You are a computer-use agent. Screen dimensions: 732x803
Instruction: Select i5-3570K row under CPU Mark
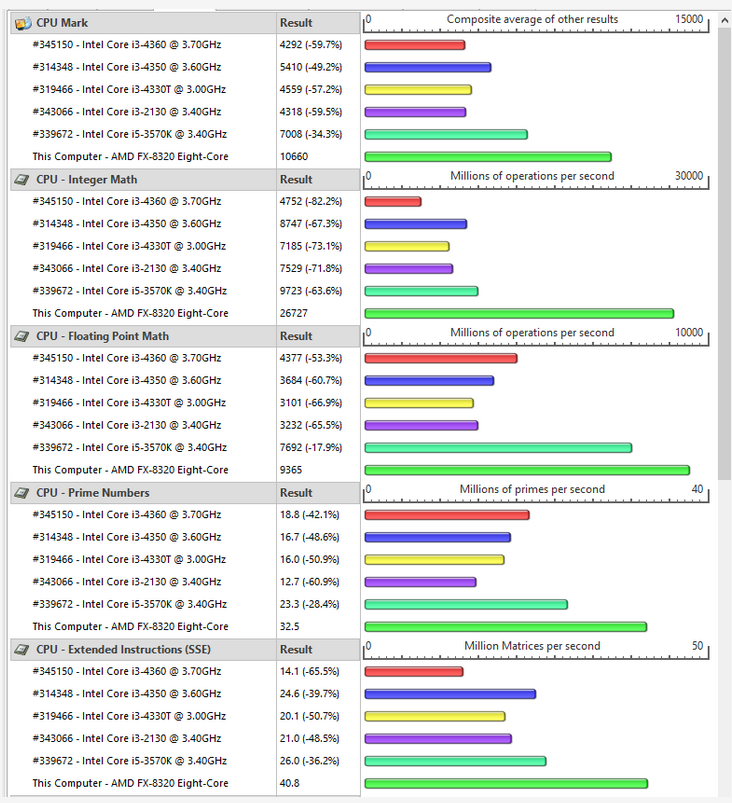pos(185,135)
